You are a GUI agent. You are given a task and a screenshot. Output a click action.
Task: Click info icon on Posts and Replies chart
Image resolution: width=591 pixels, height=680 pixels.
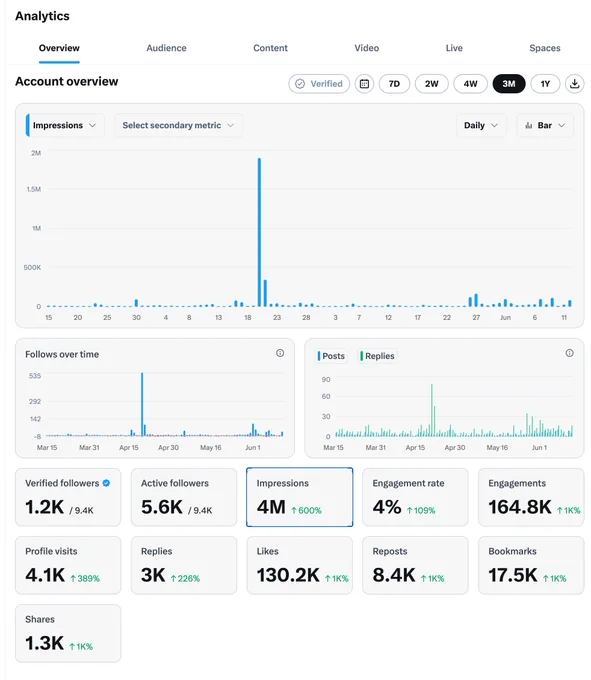[569, 353]
